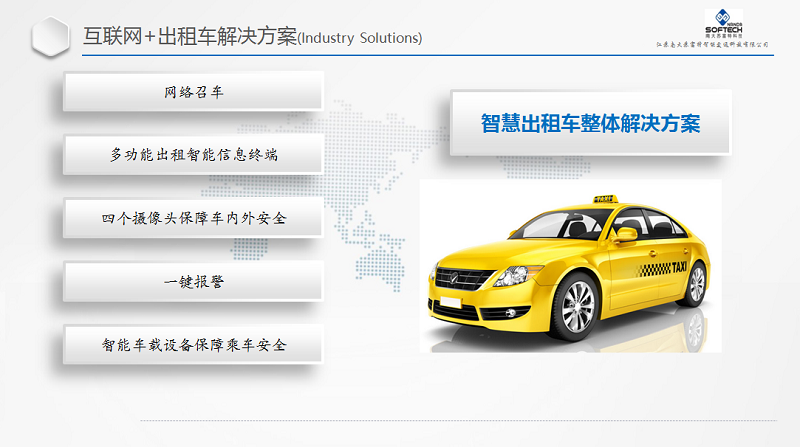This screenshot has height=447, width=800.
Task: Click the SOFTECH company logo
Action: tap(723, 23)
